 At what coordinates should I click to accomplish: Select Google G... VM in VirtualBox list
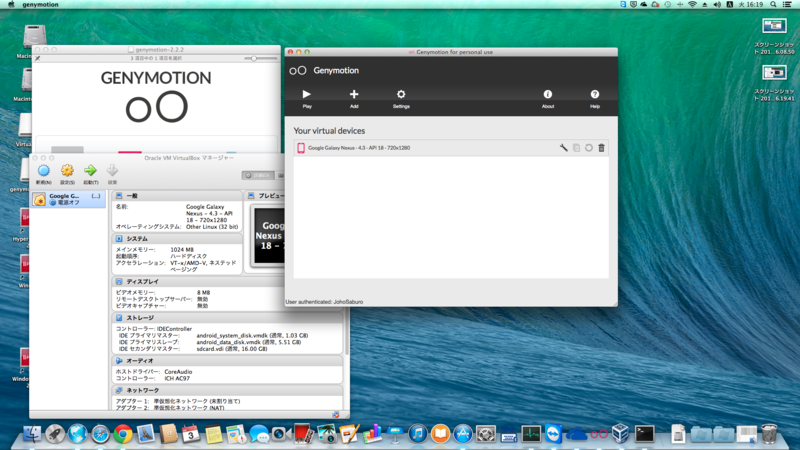point(68,199)
